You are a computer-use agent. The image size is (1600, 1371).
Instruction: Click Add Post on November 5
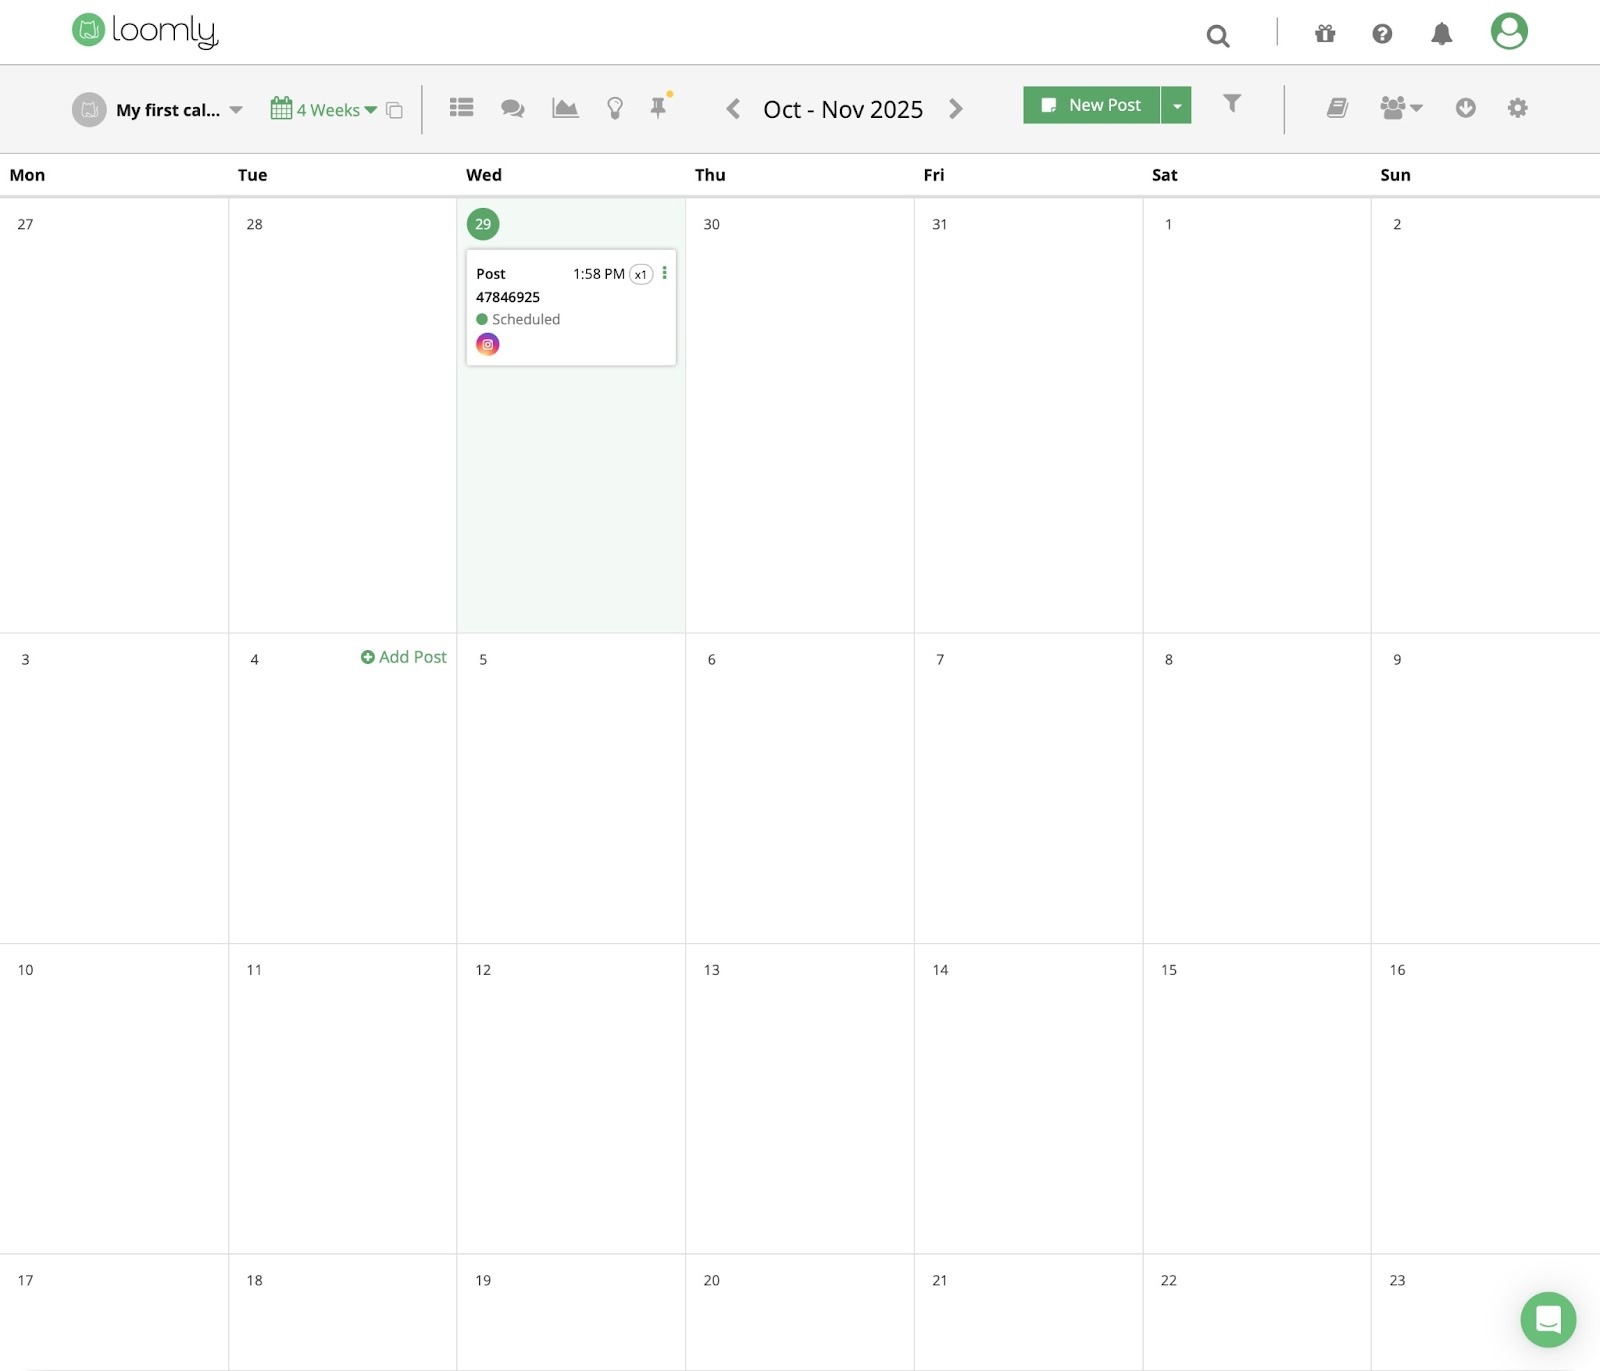click(x=403, y=657)
